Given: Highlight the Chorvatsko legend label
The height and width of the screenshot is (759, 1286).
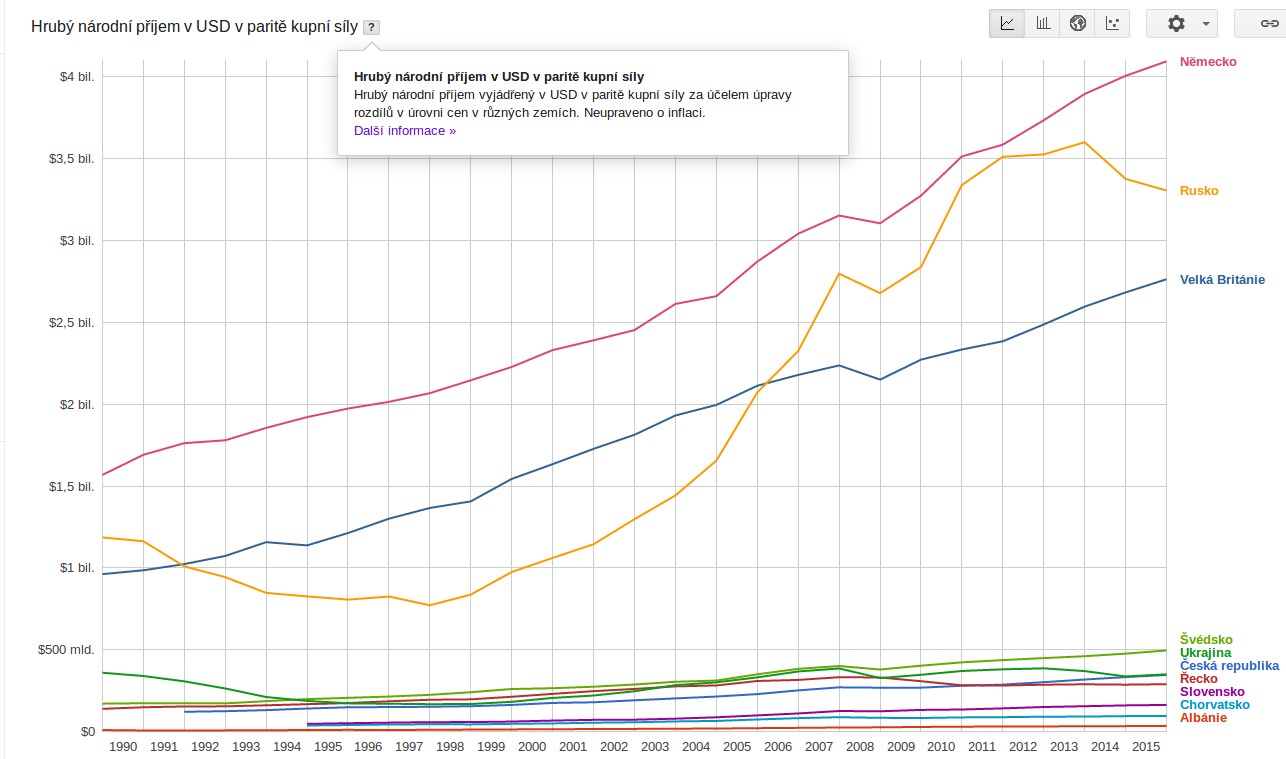Looking at the screenshot, I should 1215,705.
